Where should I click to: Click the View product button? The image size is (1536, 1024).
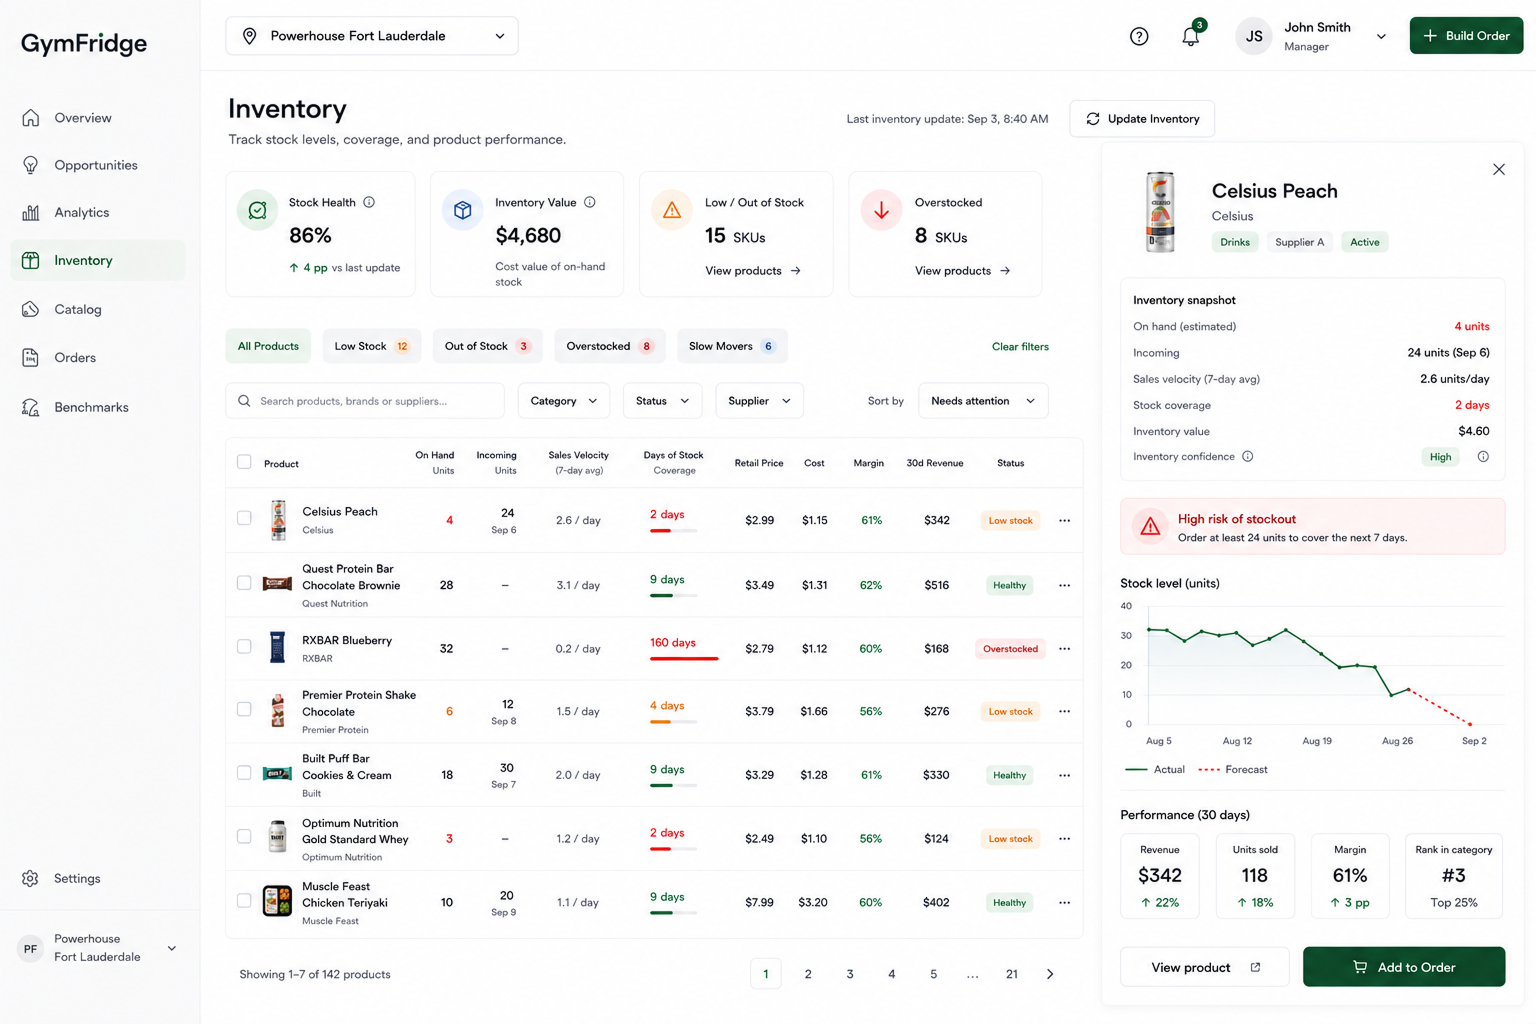point(1204,967)
